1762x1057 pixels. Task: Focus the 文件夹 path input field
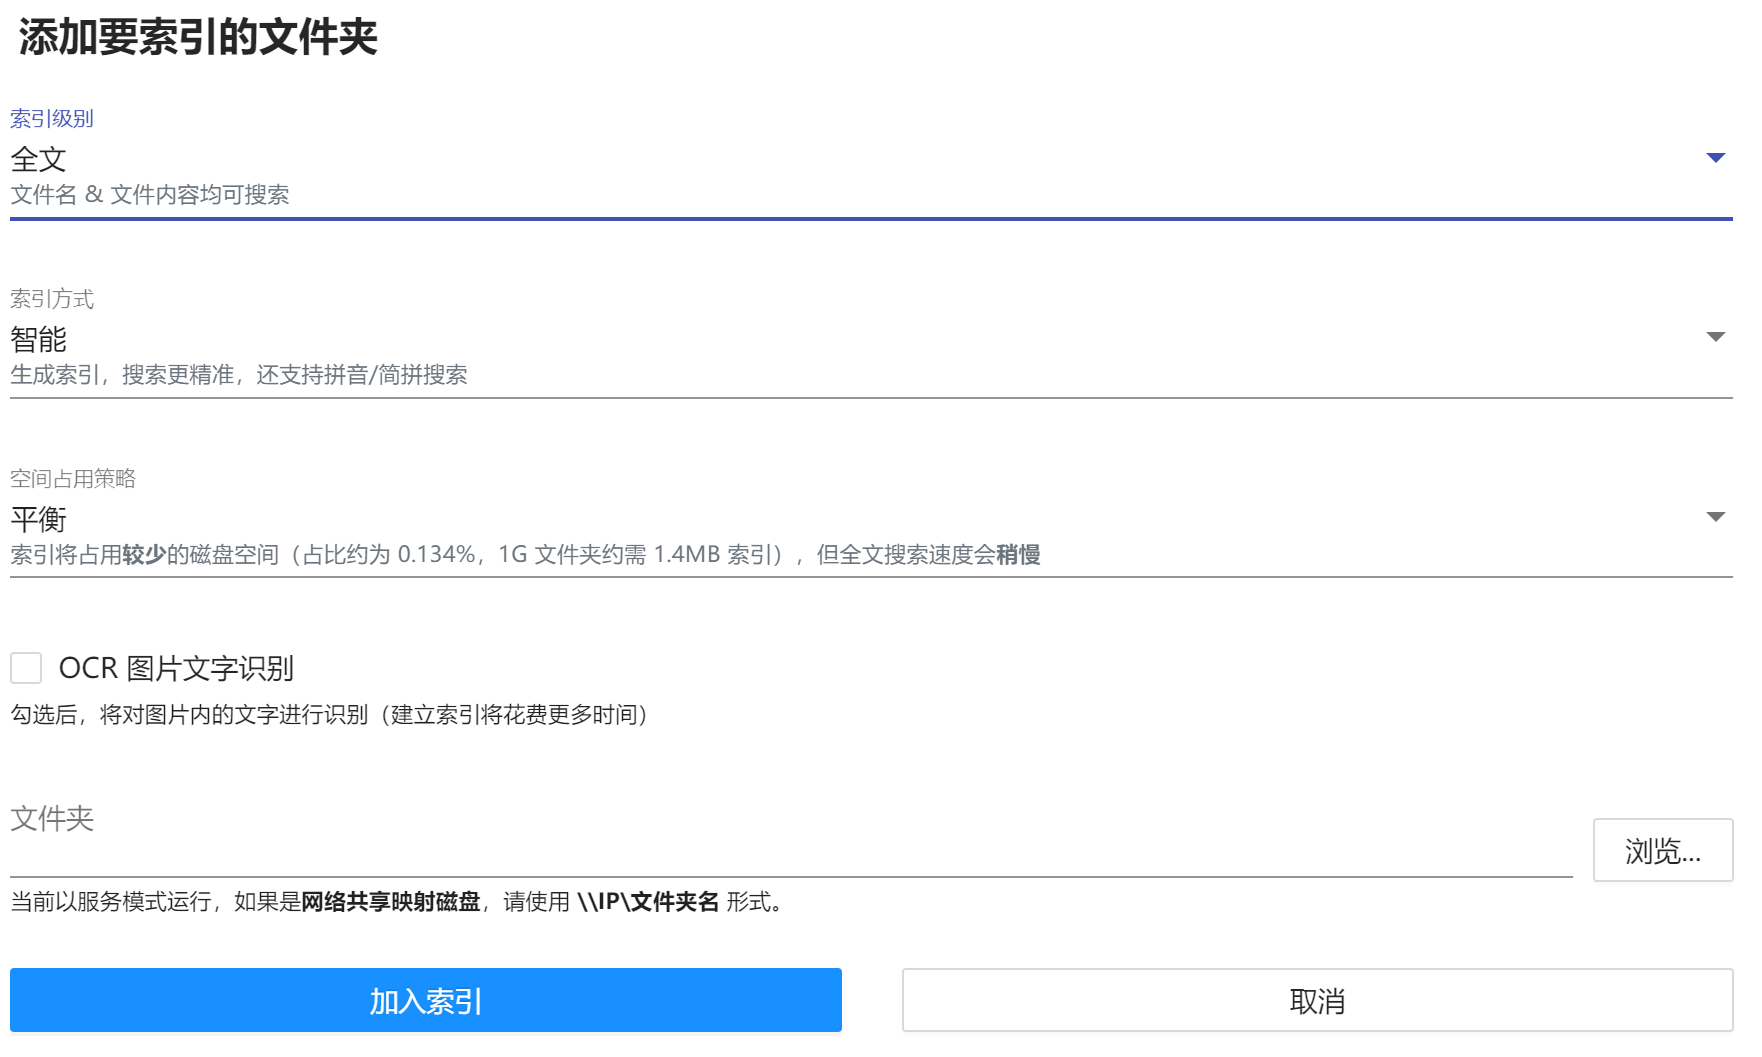[790, 852]
